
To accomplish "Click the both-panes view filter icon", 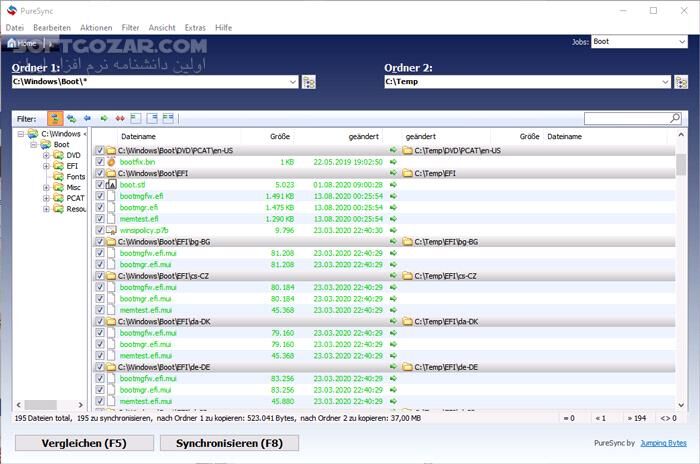I will point(168,118).
